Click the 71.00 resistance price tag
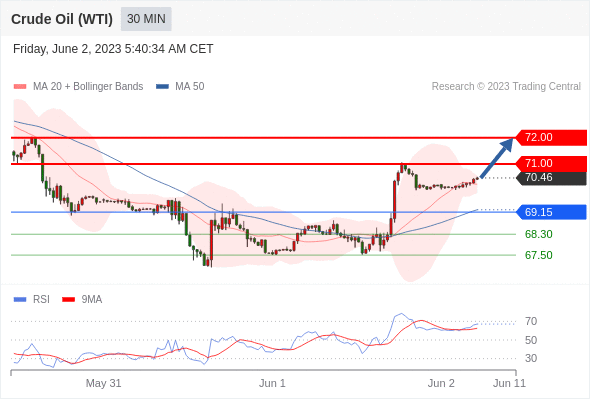Viewport: 590px width, 400px height. click(x=551, y=163)
